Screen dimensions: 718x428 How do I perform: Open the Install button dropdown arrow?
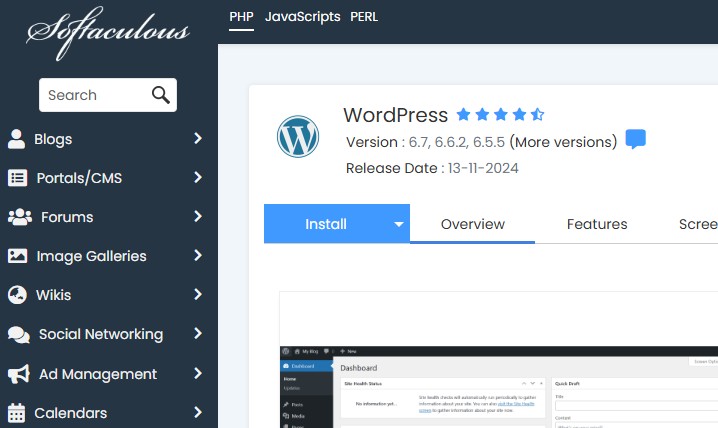398,224
